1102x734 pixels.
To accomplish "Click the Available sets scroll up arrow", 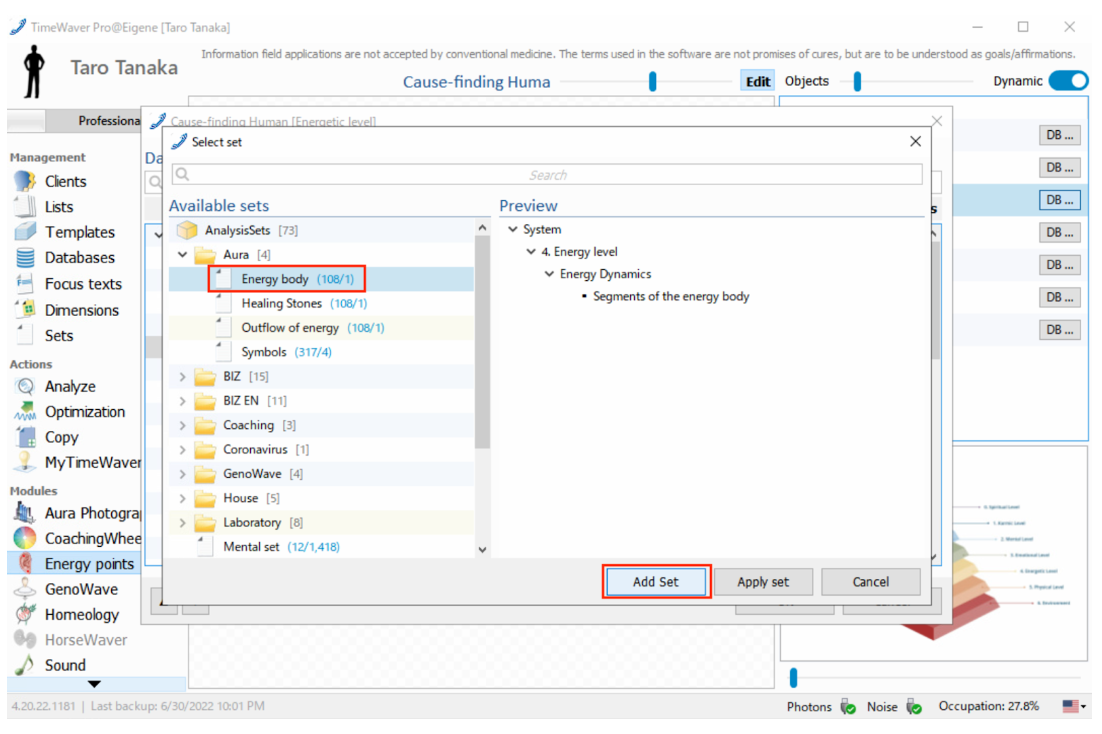I will pyautogui.click(x=482, y=228).
